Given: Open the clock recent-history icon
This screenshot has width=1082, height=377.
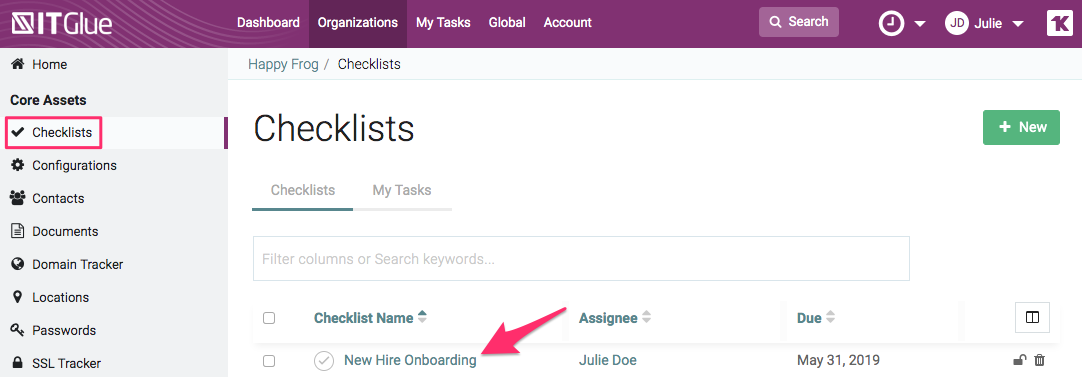Looking at the screenshot, I should [891, 24].
